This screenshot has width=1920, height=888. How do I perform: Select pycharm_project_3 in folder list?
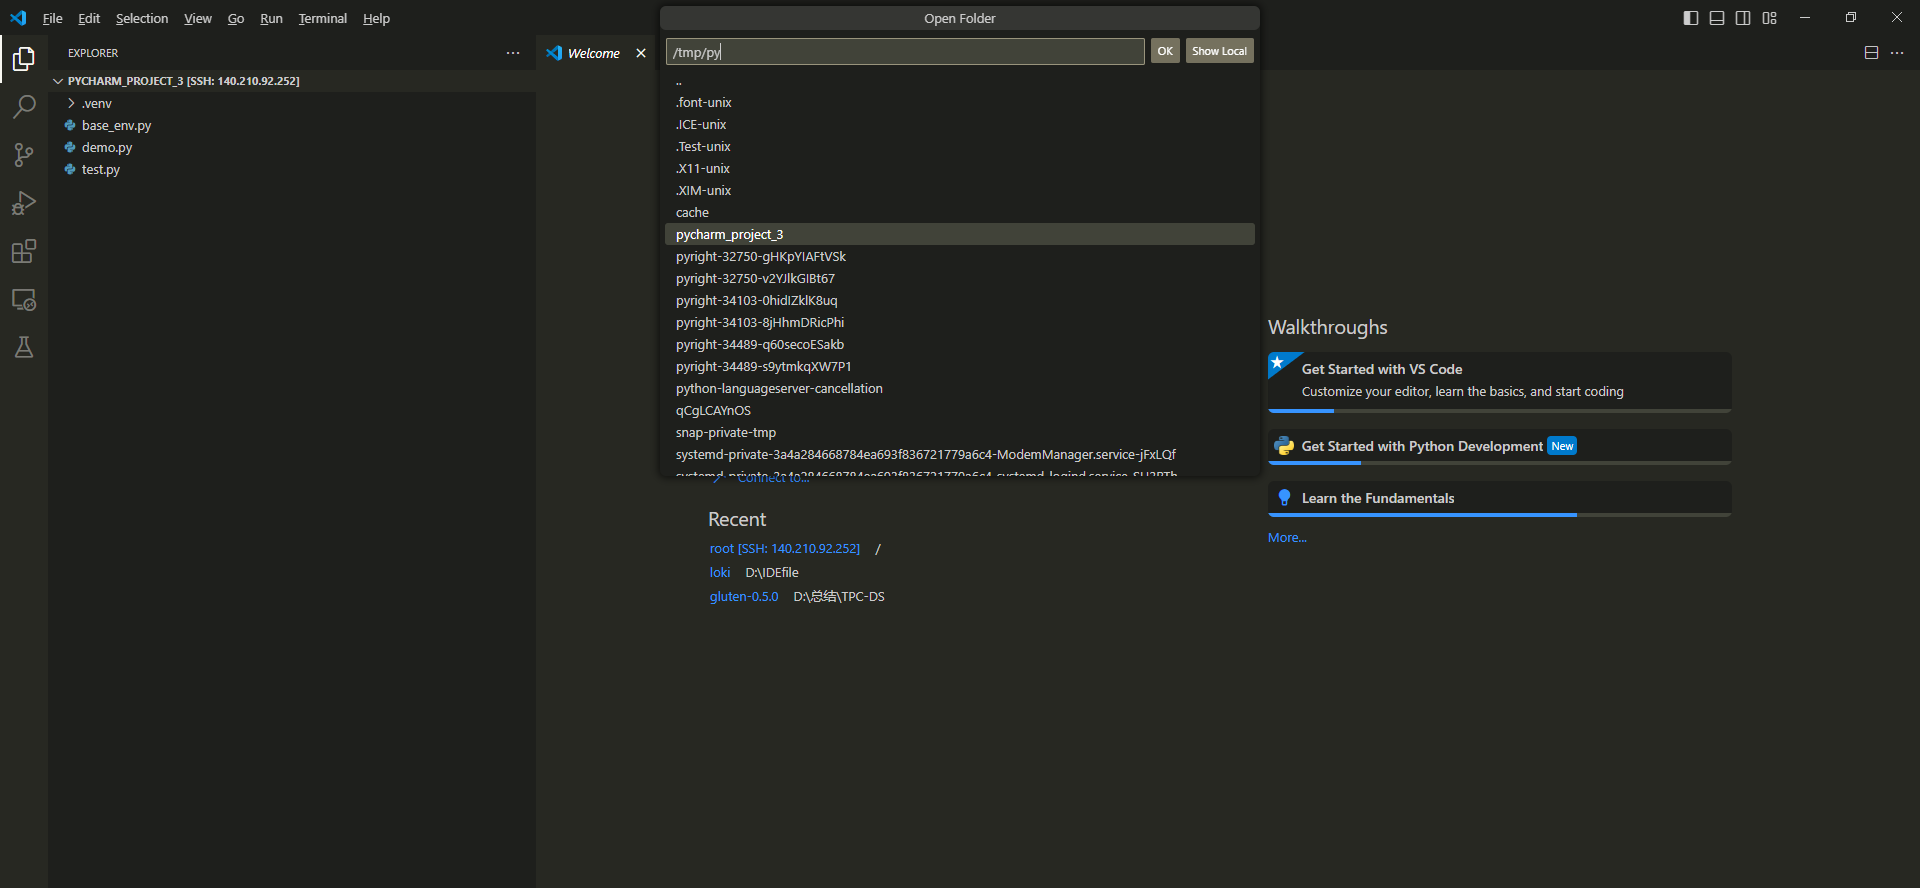coord(960,234)
